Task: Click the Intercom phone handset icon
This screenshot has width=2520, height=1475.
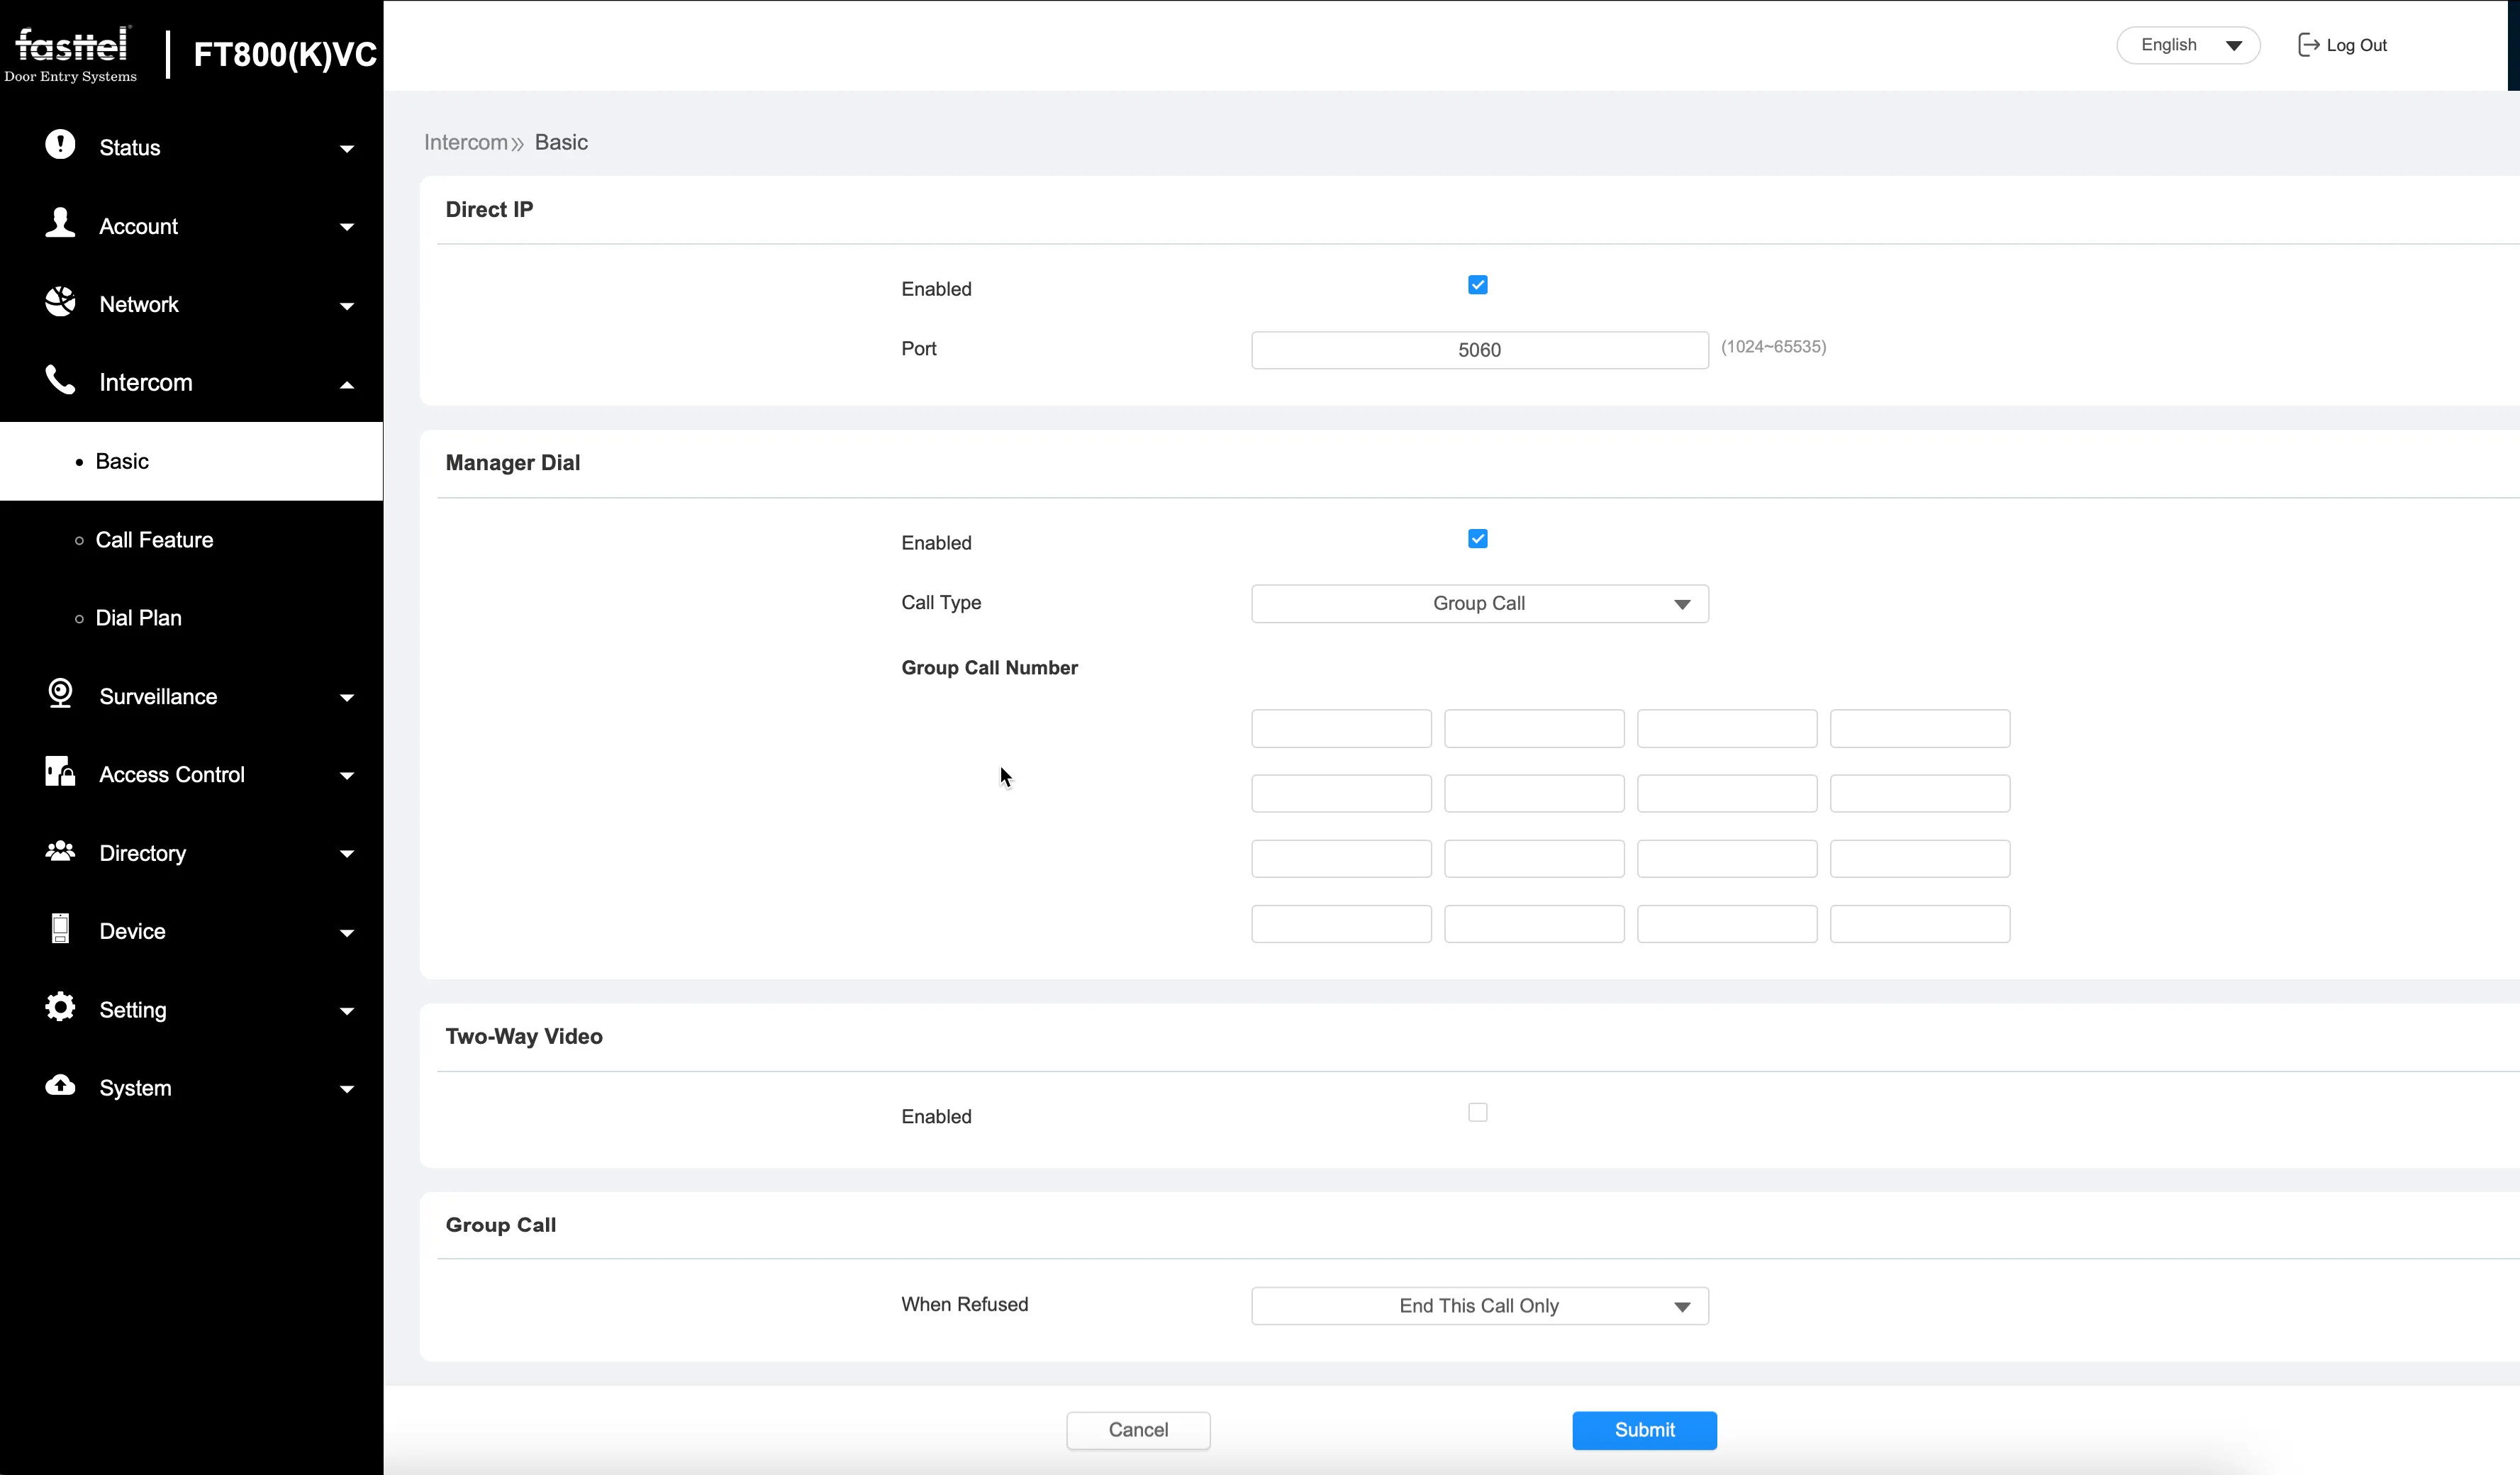Action: tap(60, 380)
